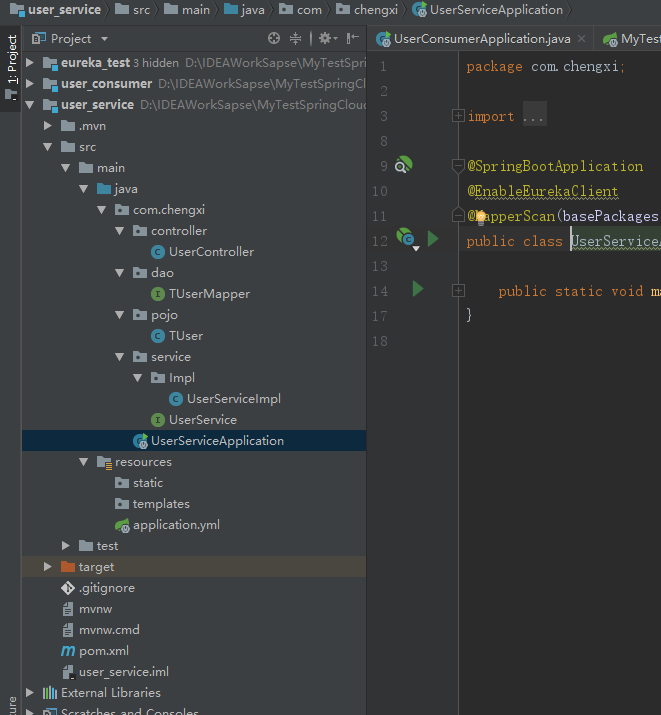
Task: Expand the .mvn folder
Action: pyautogui.click(x=48, y=125)
